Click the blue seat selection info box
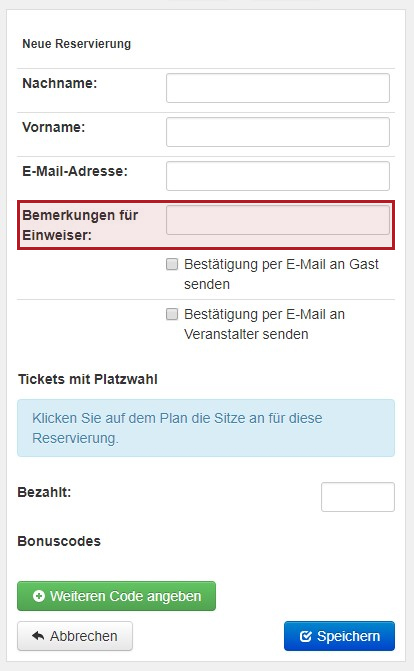Viewport: 414px width, 671px height. 206,428
